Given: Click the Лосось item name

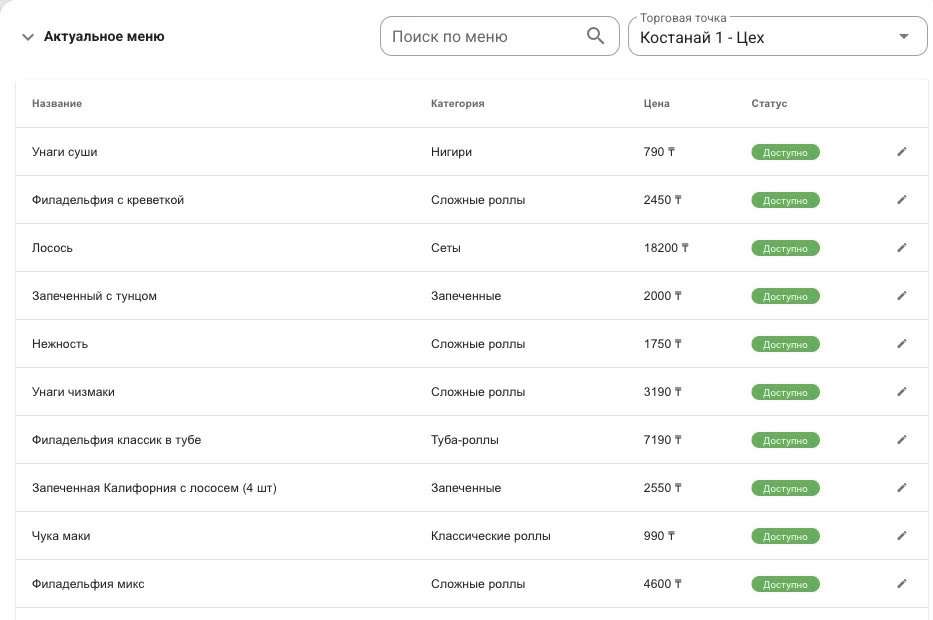Looking at the screenshot, I should (52, 248).
